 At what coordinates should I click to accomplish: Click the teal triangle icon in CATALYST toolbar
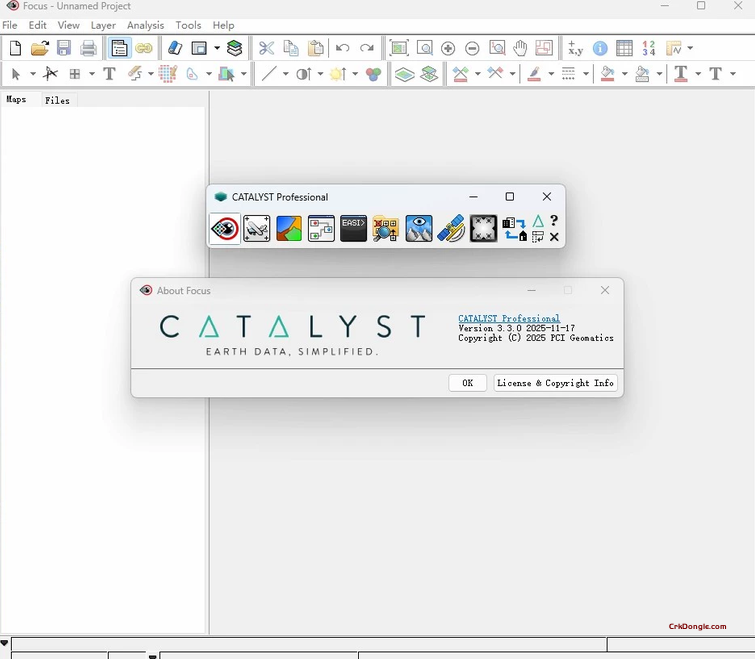[538, 221]
